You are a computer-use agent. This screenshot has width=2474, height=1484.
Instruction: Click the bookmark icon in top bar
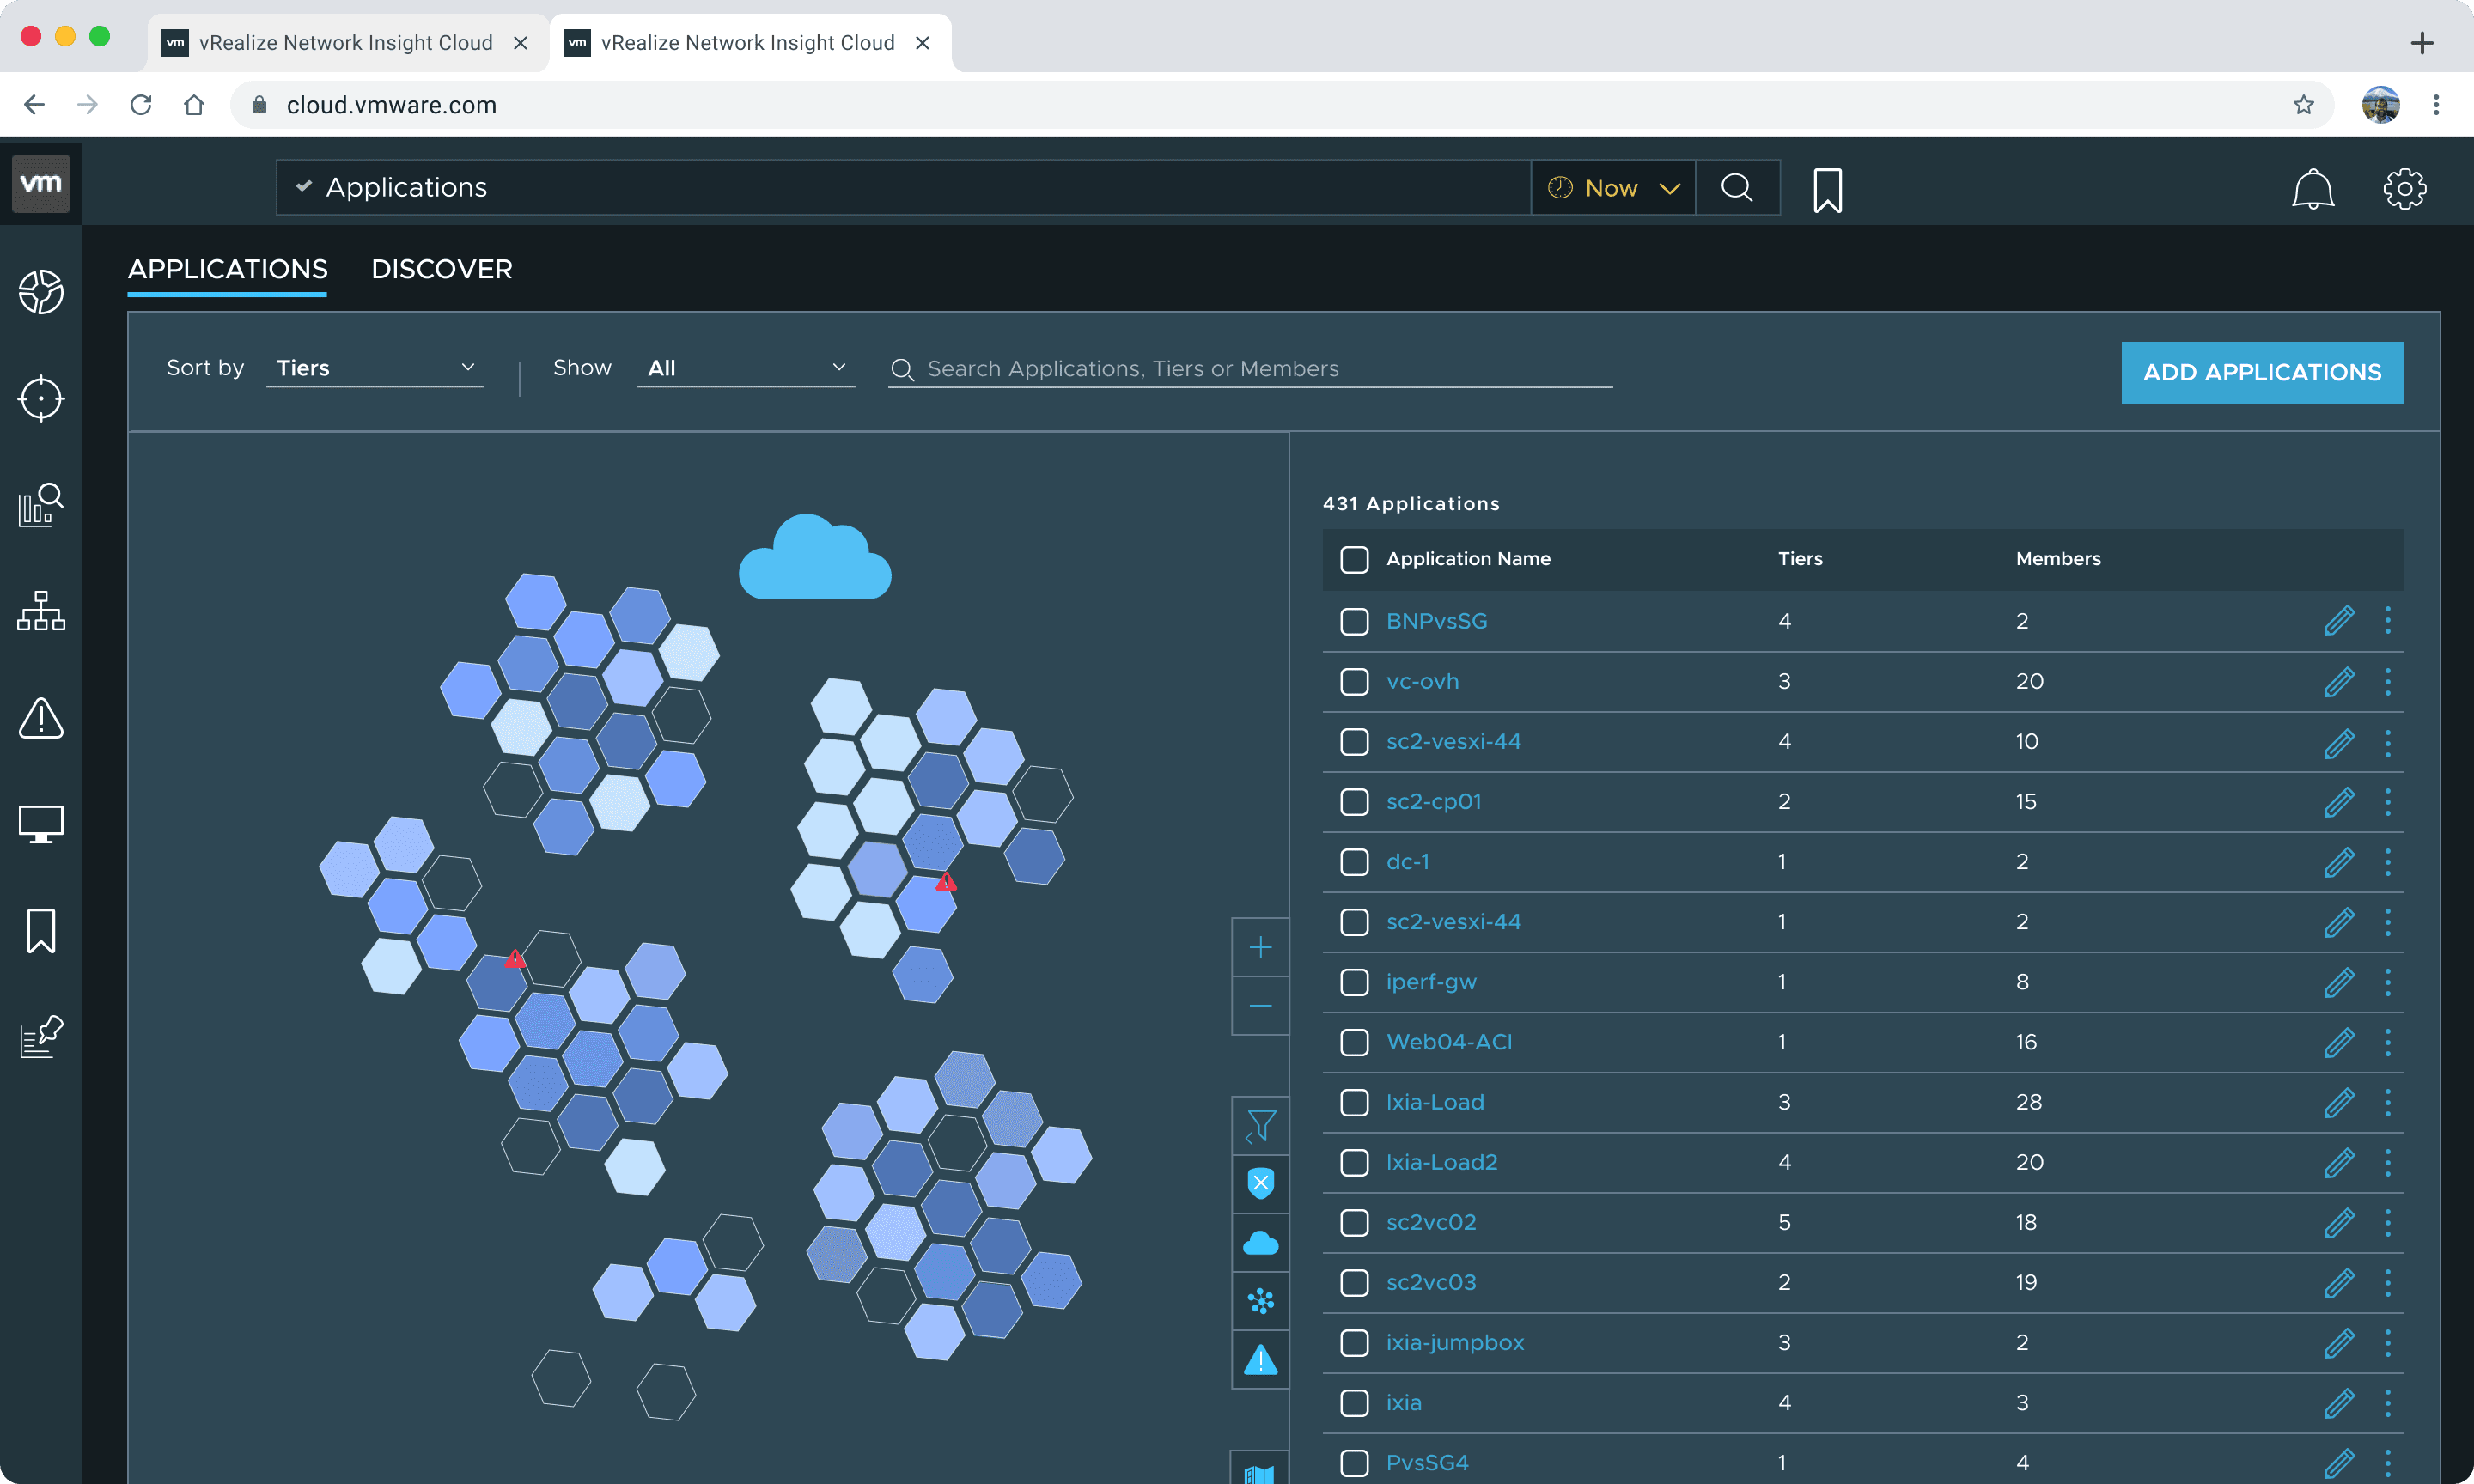click(x=1828, y=189)
